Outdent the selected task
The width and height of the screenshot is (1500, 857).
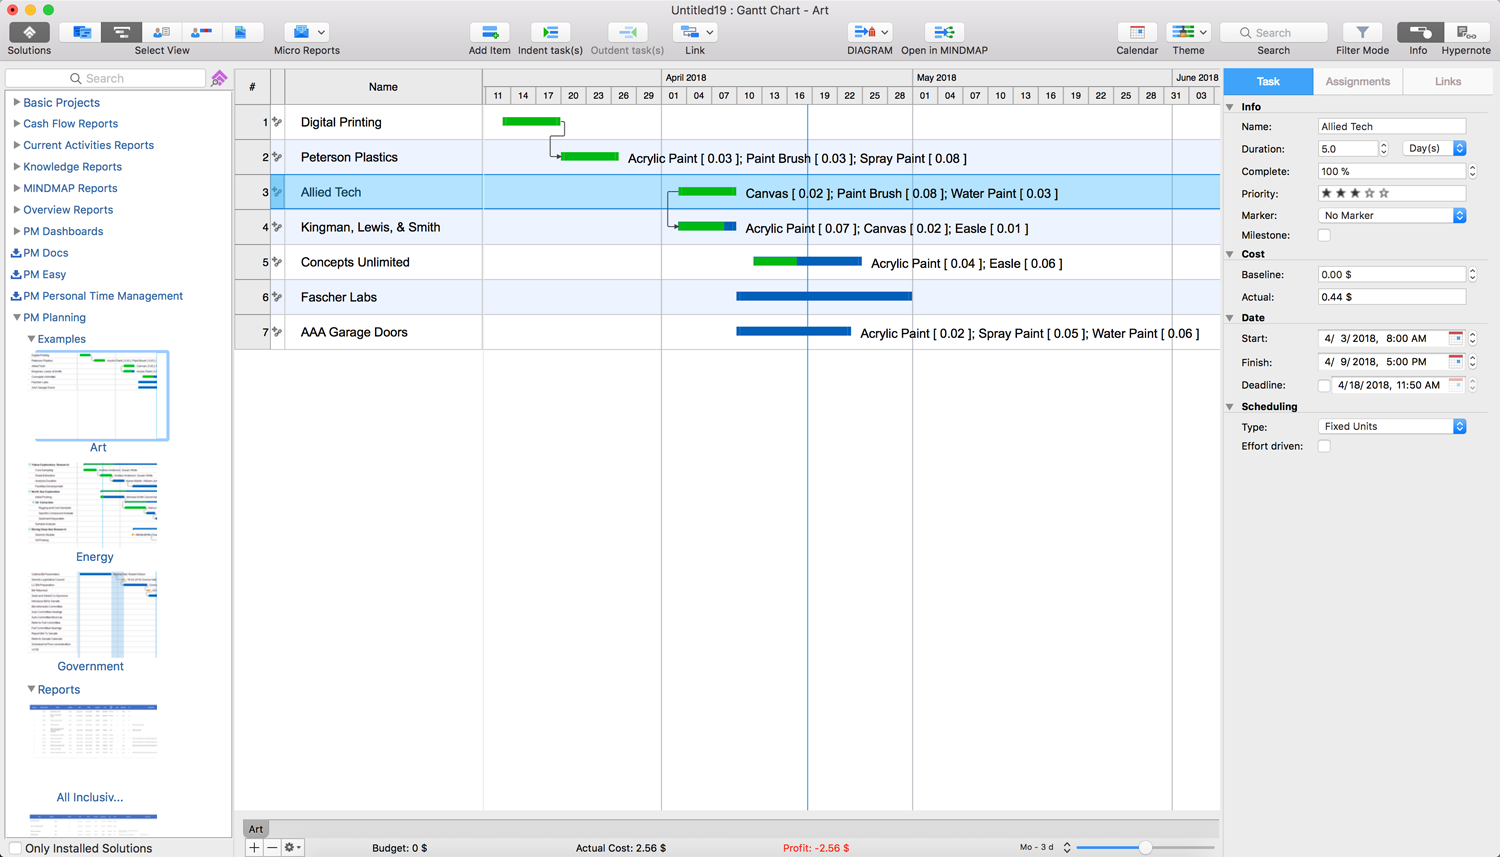coord(627,33)
